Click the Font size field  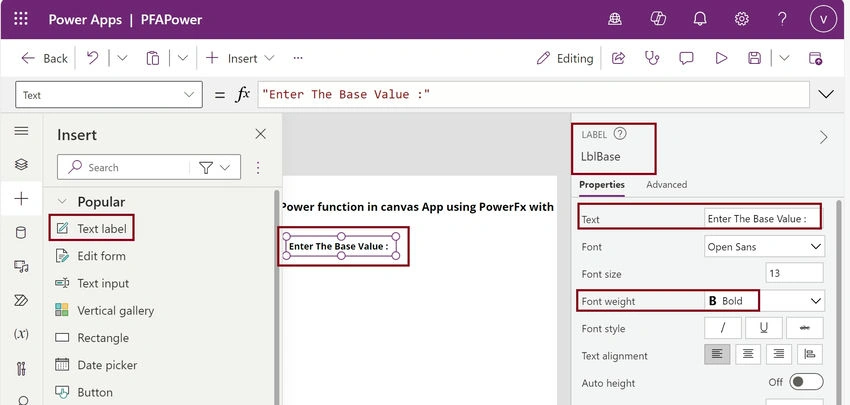(795, 273)
